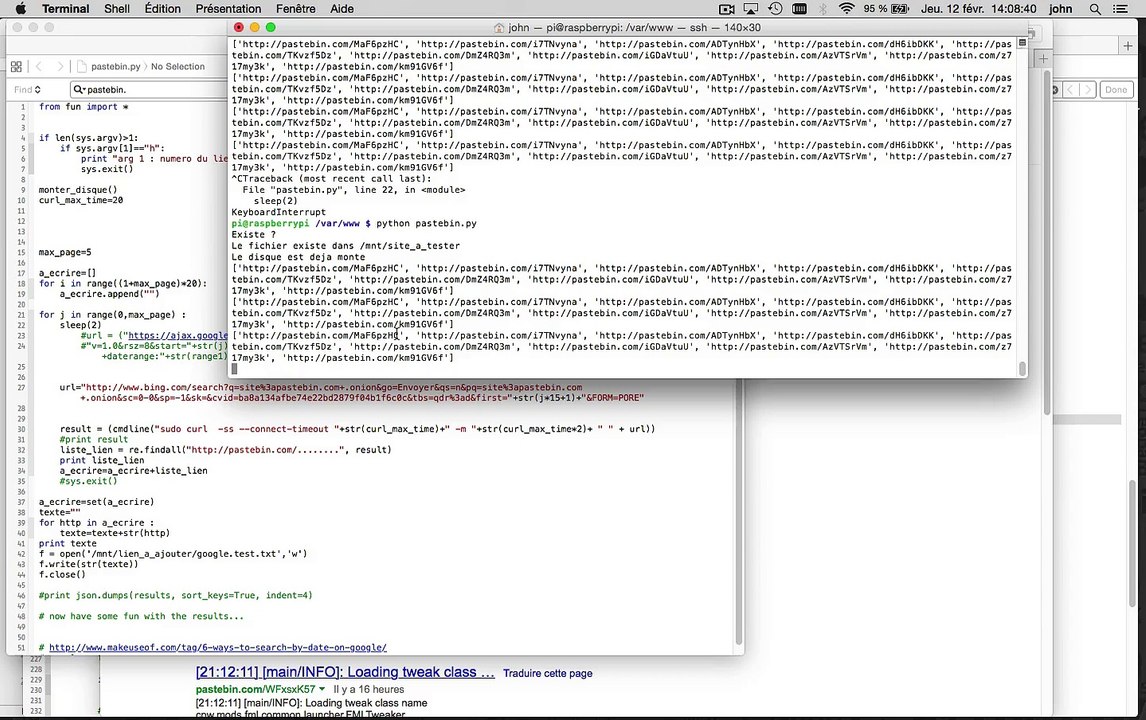This screenshot has width=1146, height=720.
Task: Go to next find match arrow
Action: (x=1088, y=89)
